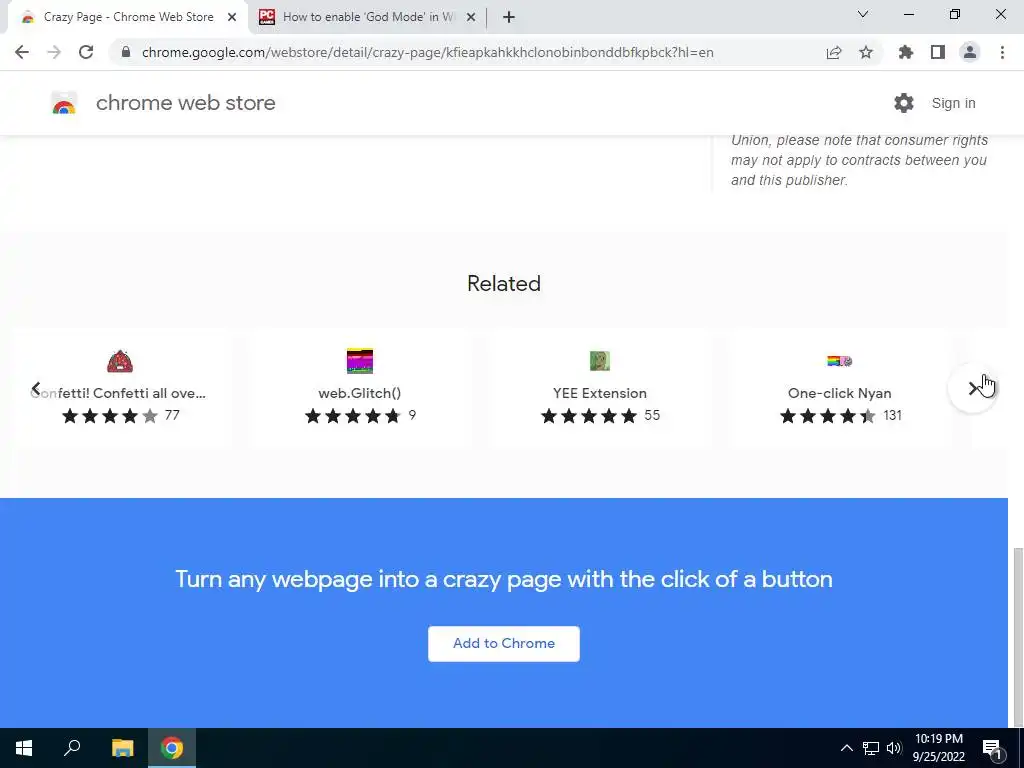Click the Chrome taskbar icon
Screen dimensions: 1024x768
coord(172,748)
